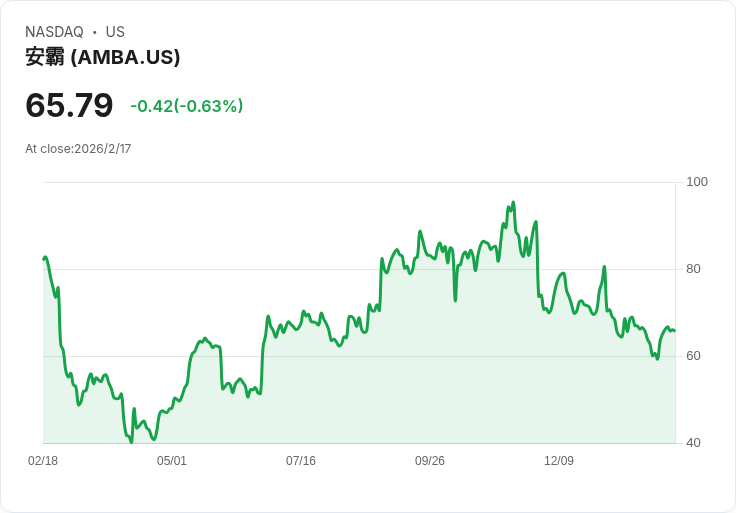The height and width of the screenshot is (513, 736).
Task: Select the 40 y-axis label
Action: (693, 443)
